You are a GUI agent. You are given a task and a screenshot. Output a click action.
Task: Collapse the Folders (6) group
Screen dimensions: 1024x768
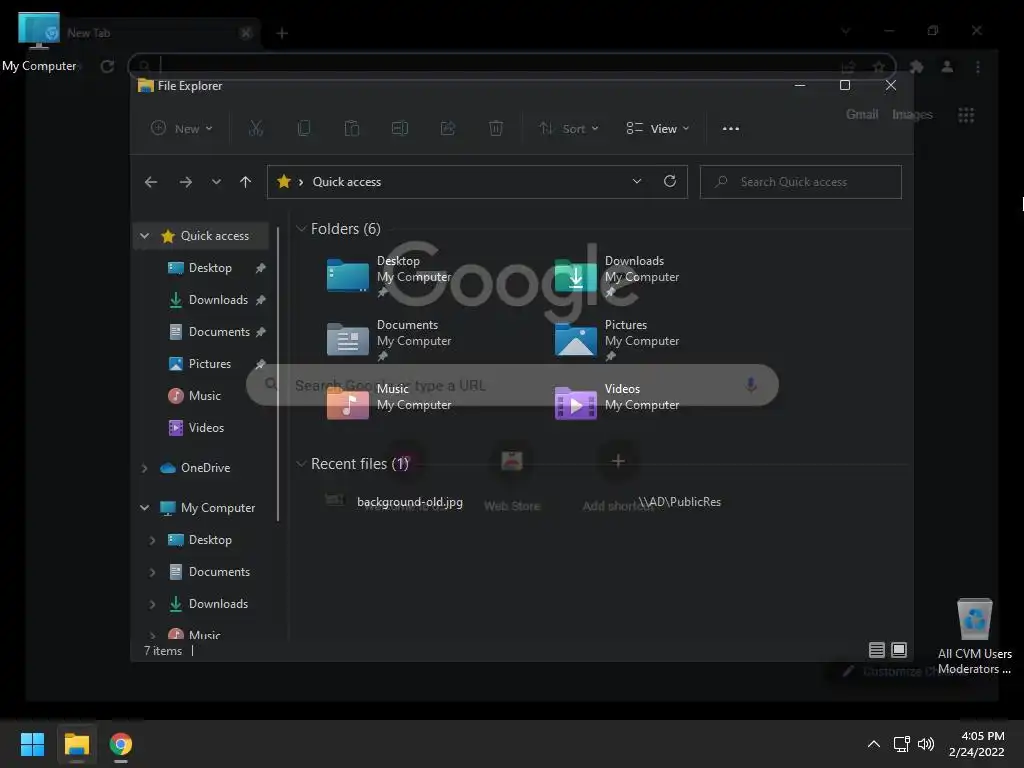(301, 229)
